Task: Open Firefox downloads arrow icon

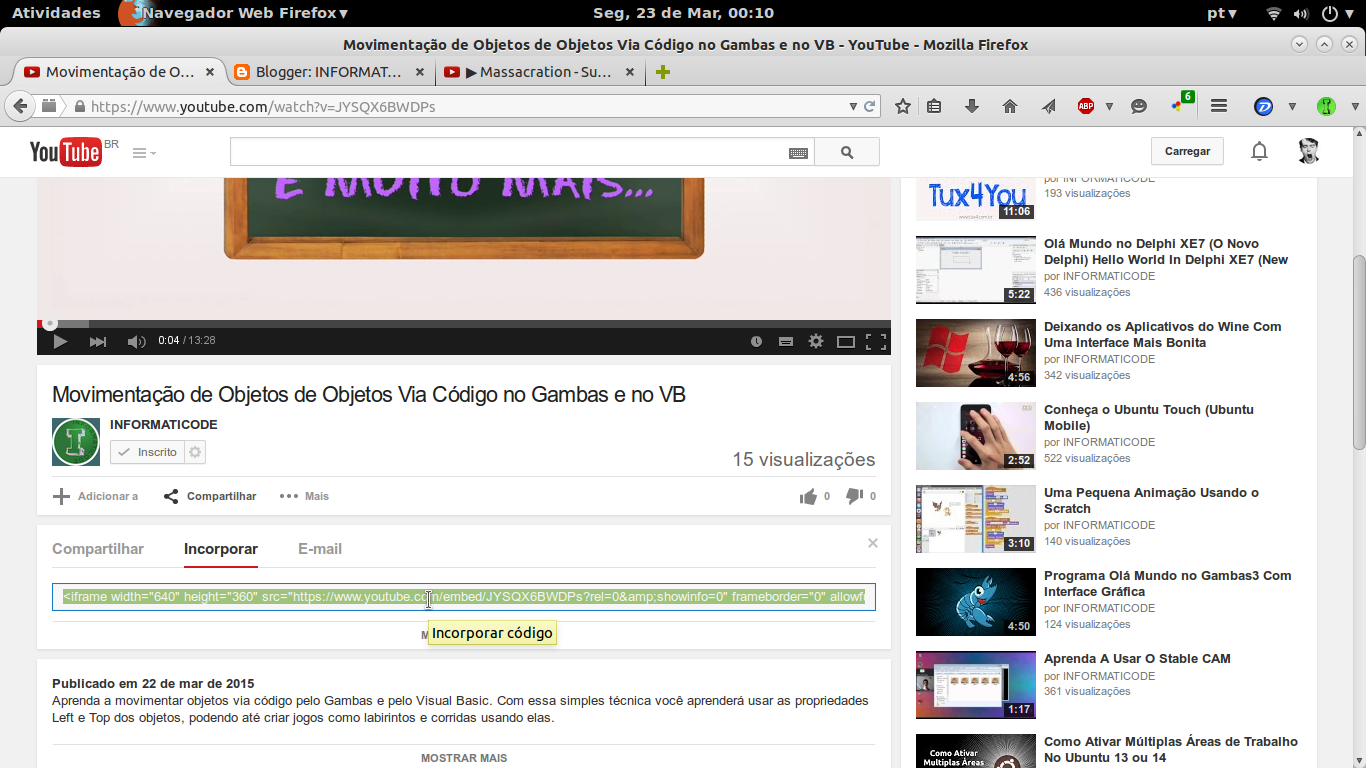Action: [x=971, y=106]
